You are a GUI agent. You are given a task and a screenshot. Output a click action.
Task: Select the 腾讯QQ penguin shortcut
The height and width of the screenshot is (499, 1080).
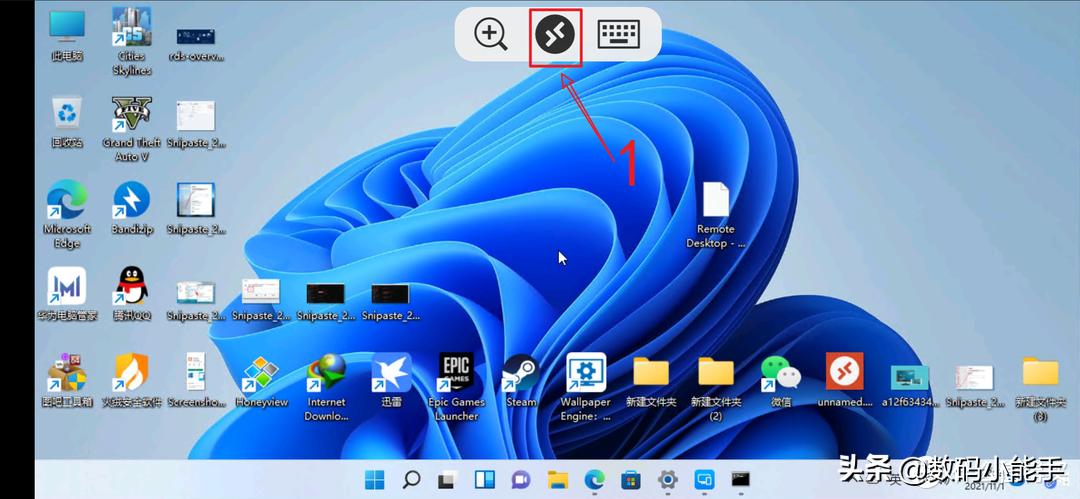[x=132, y=294]
